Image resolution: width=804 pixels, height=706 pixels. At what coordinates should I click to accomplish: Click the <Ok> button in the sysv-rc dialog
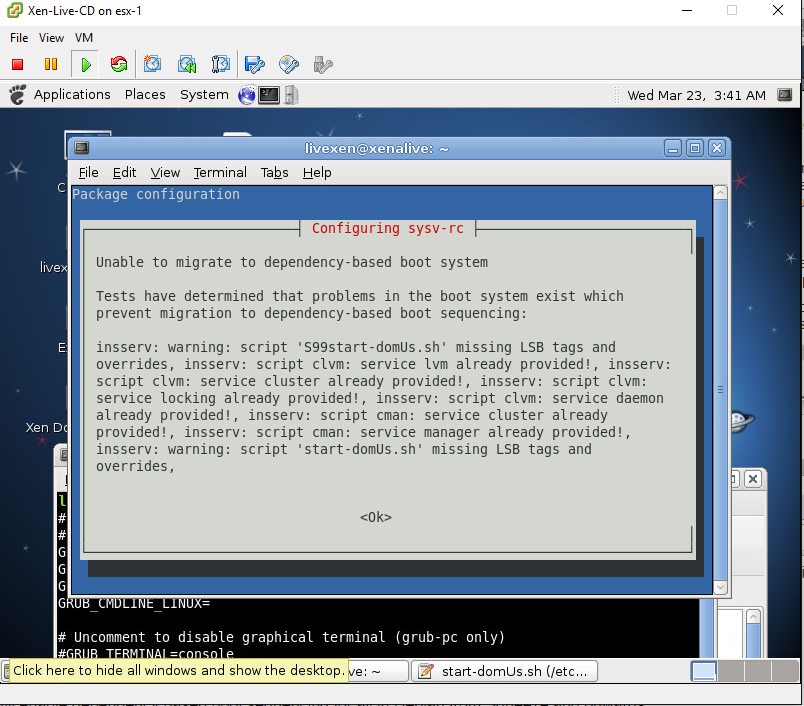[375, 517]
